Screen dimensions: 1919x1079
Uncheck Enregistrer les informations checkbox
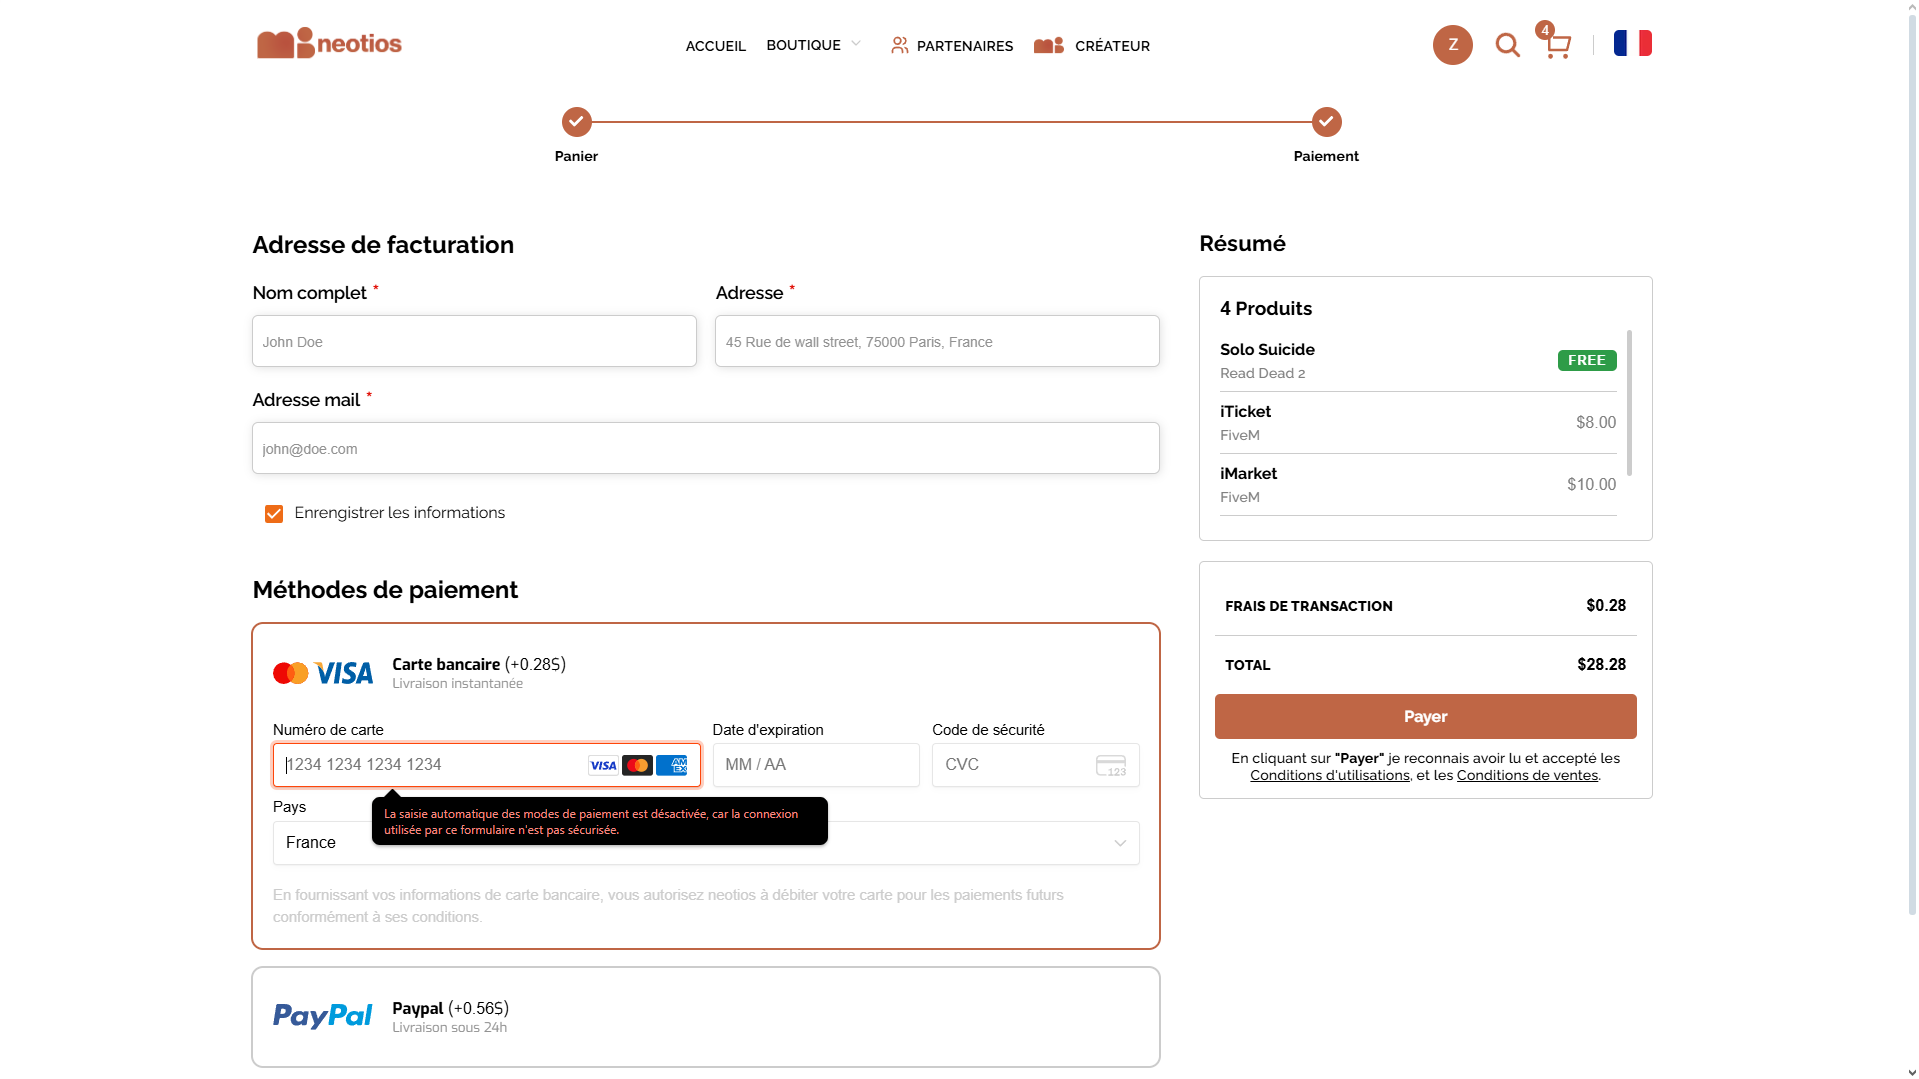274,514
